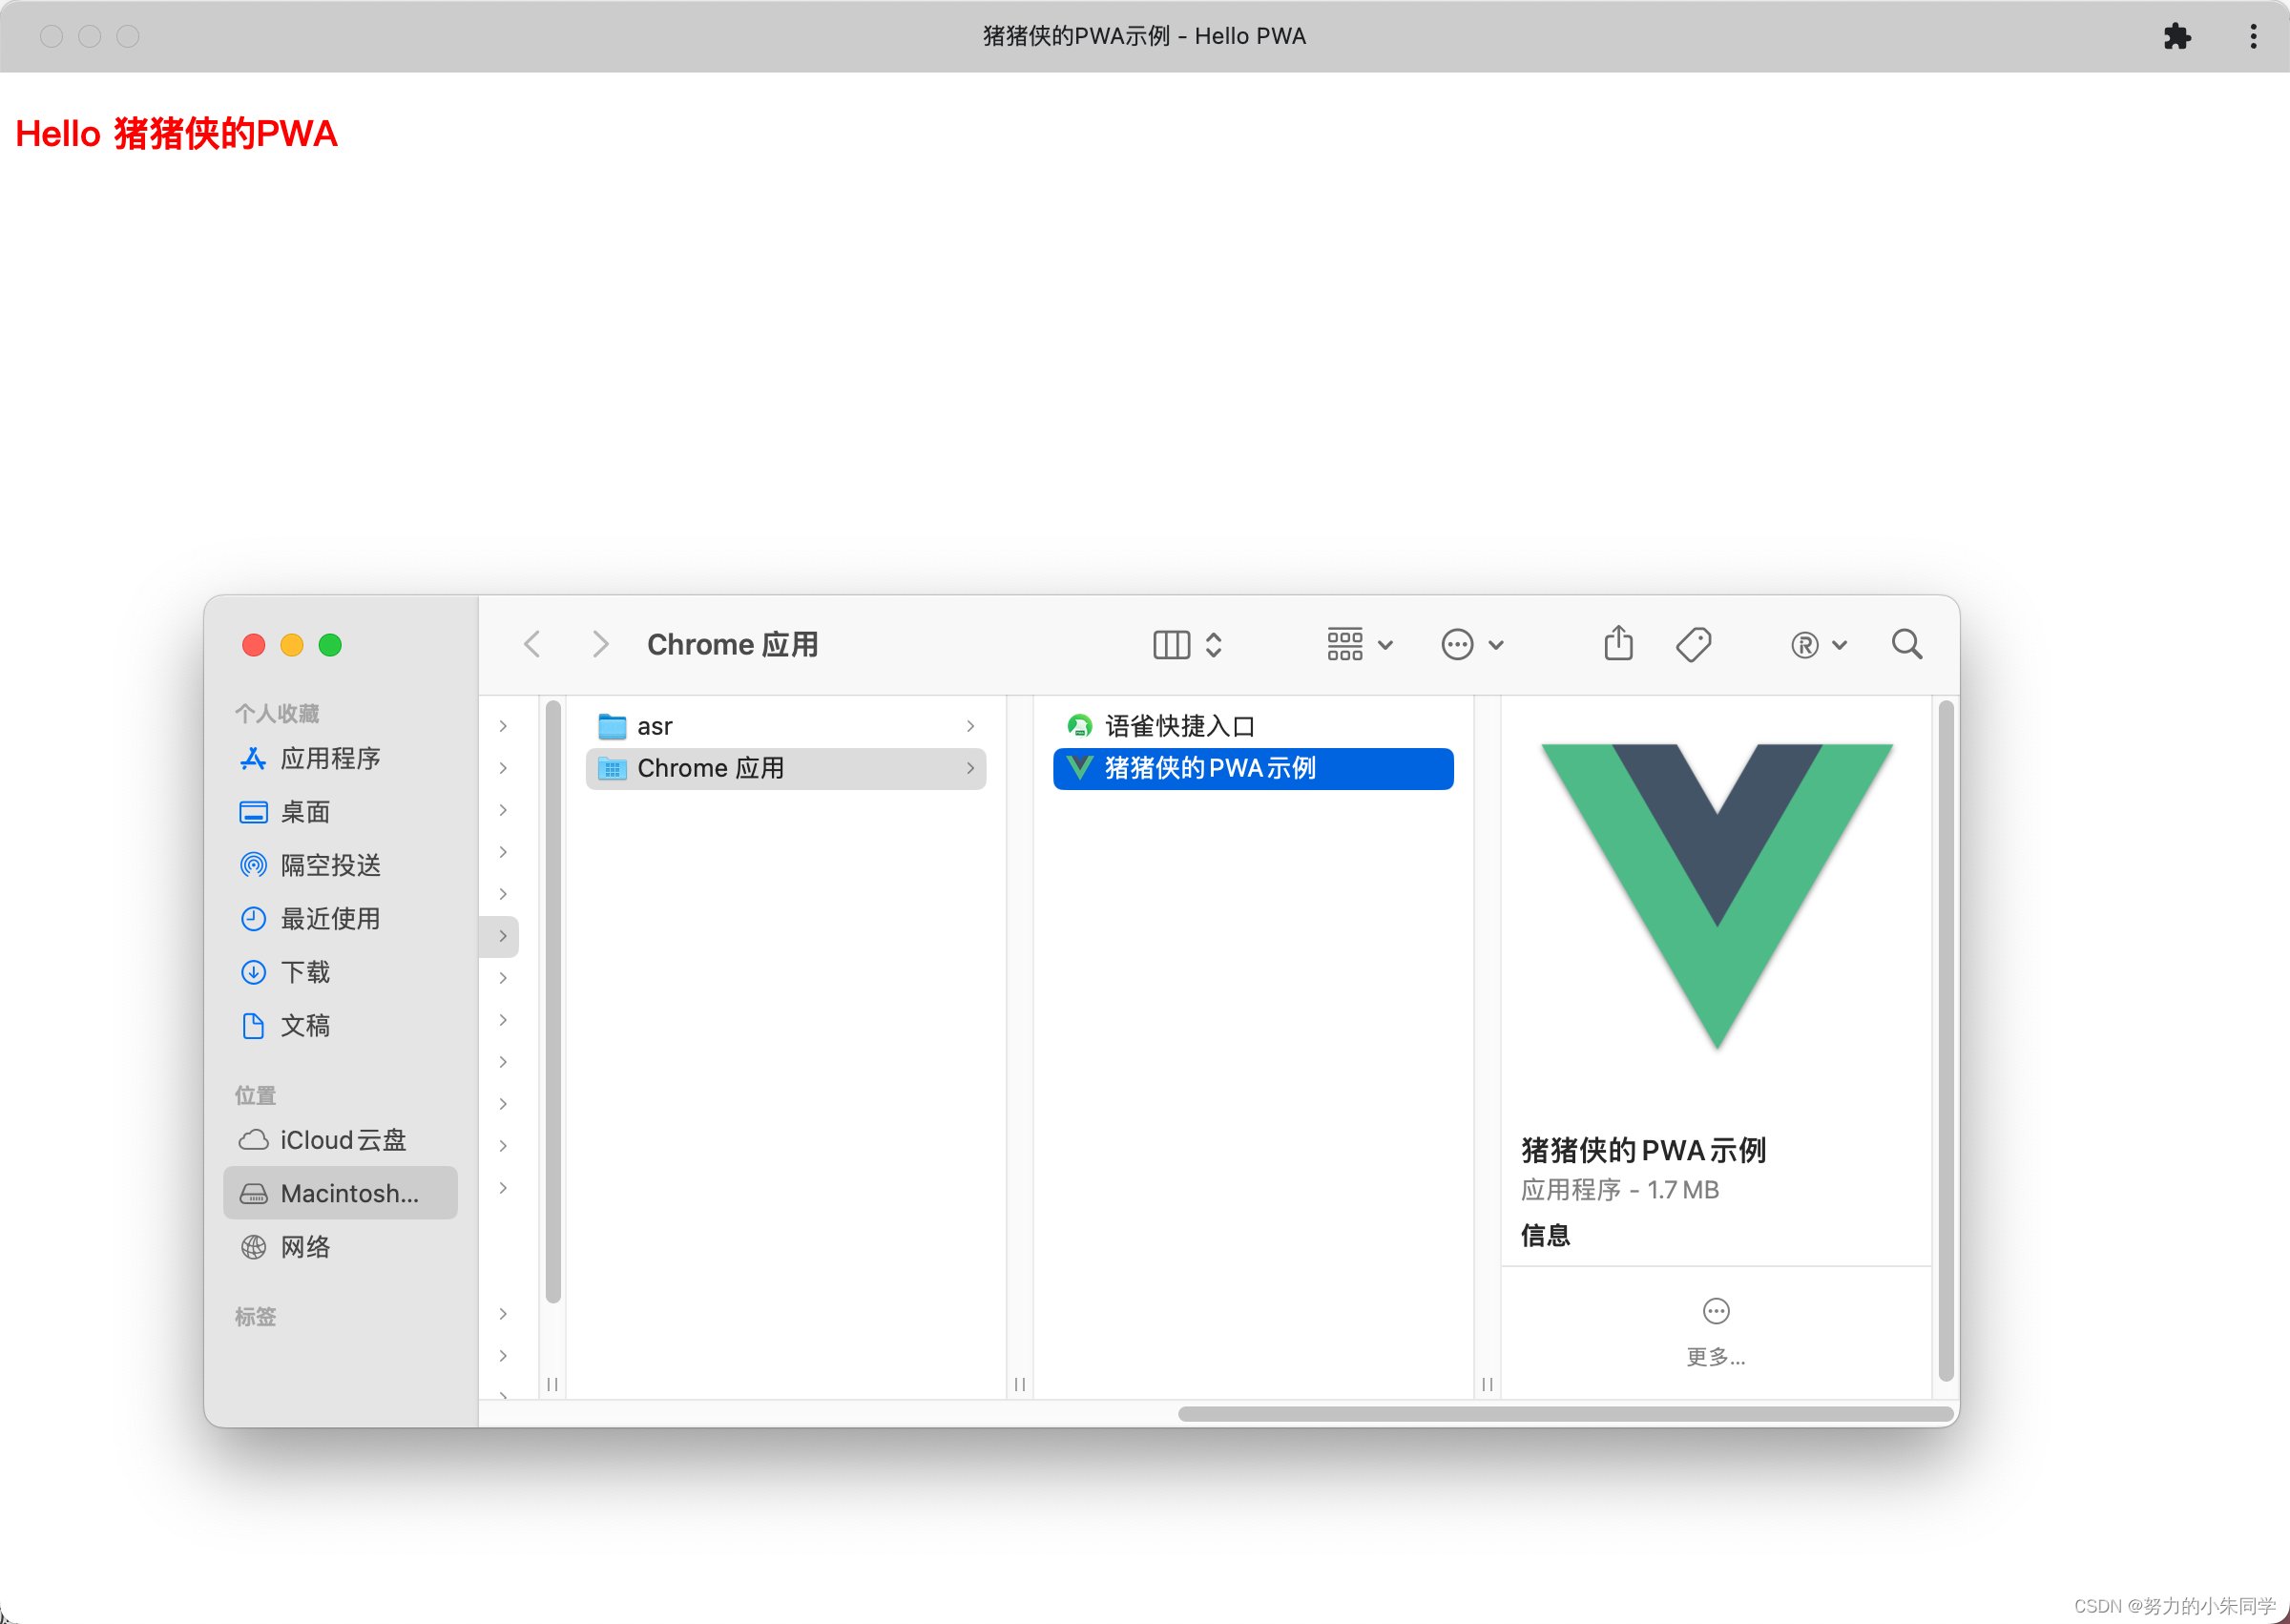This screenshot has width=2290, height=1624.
Task: Open 下载 in the sidebar
Action: click(340, 972)
